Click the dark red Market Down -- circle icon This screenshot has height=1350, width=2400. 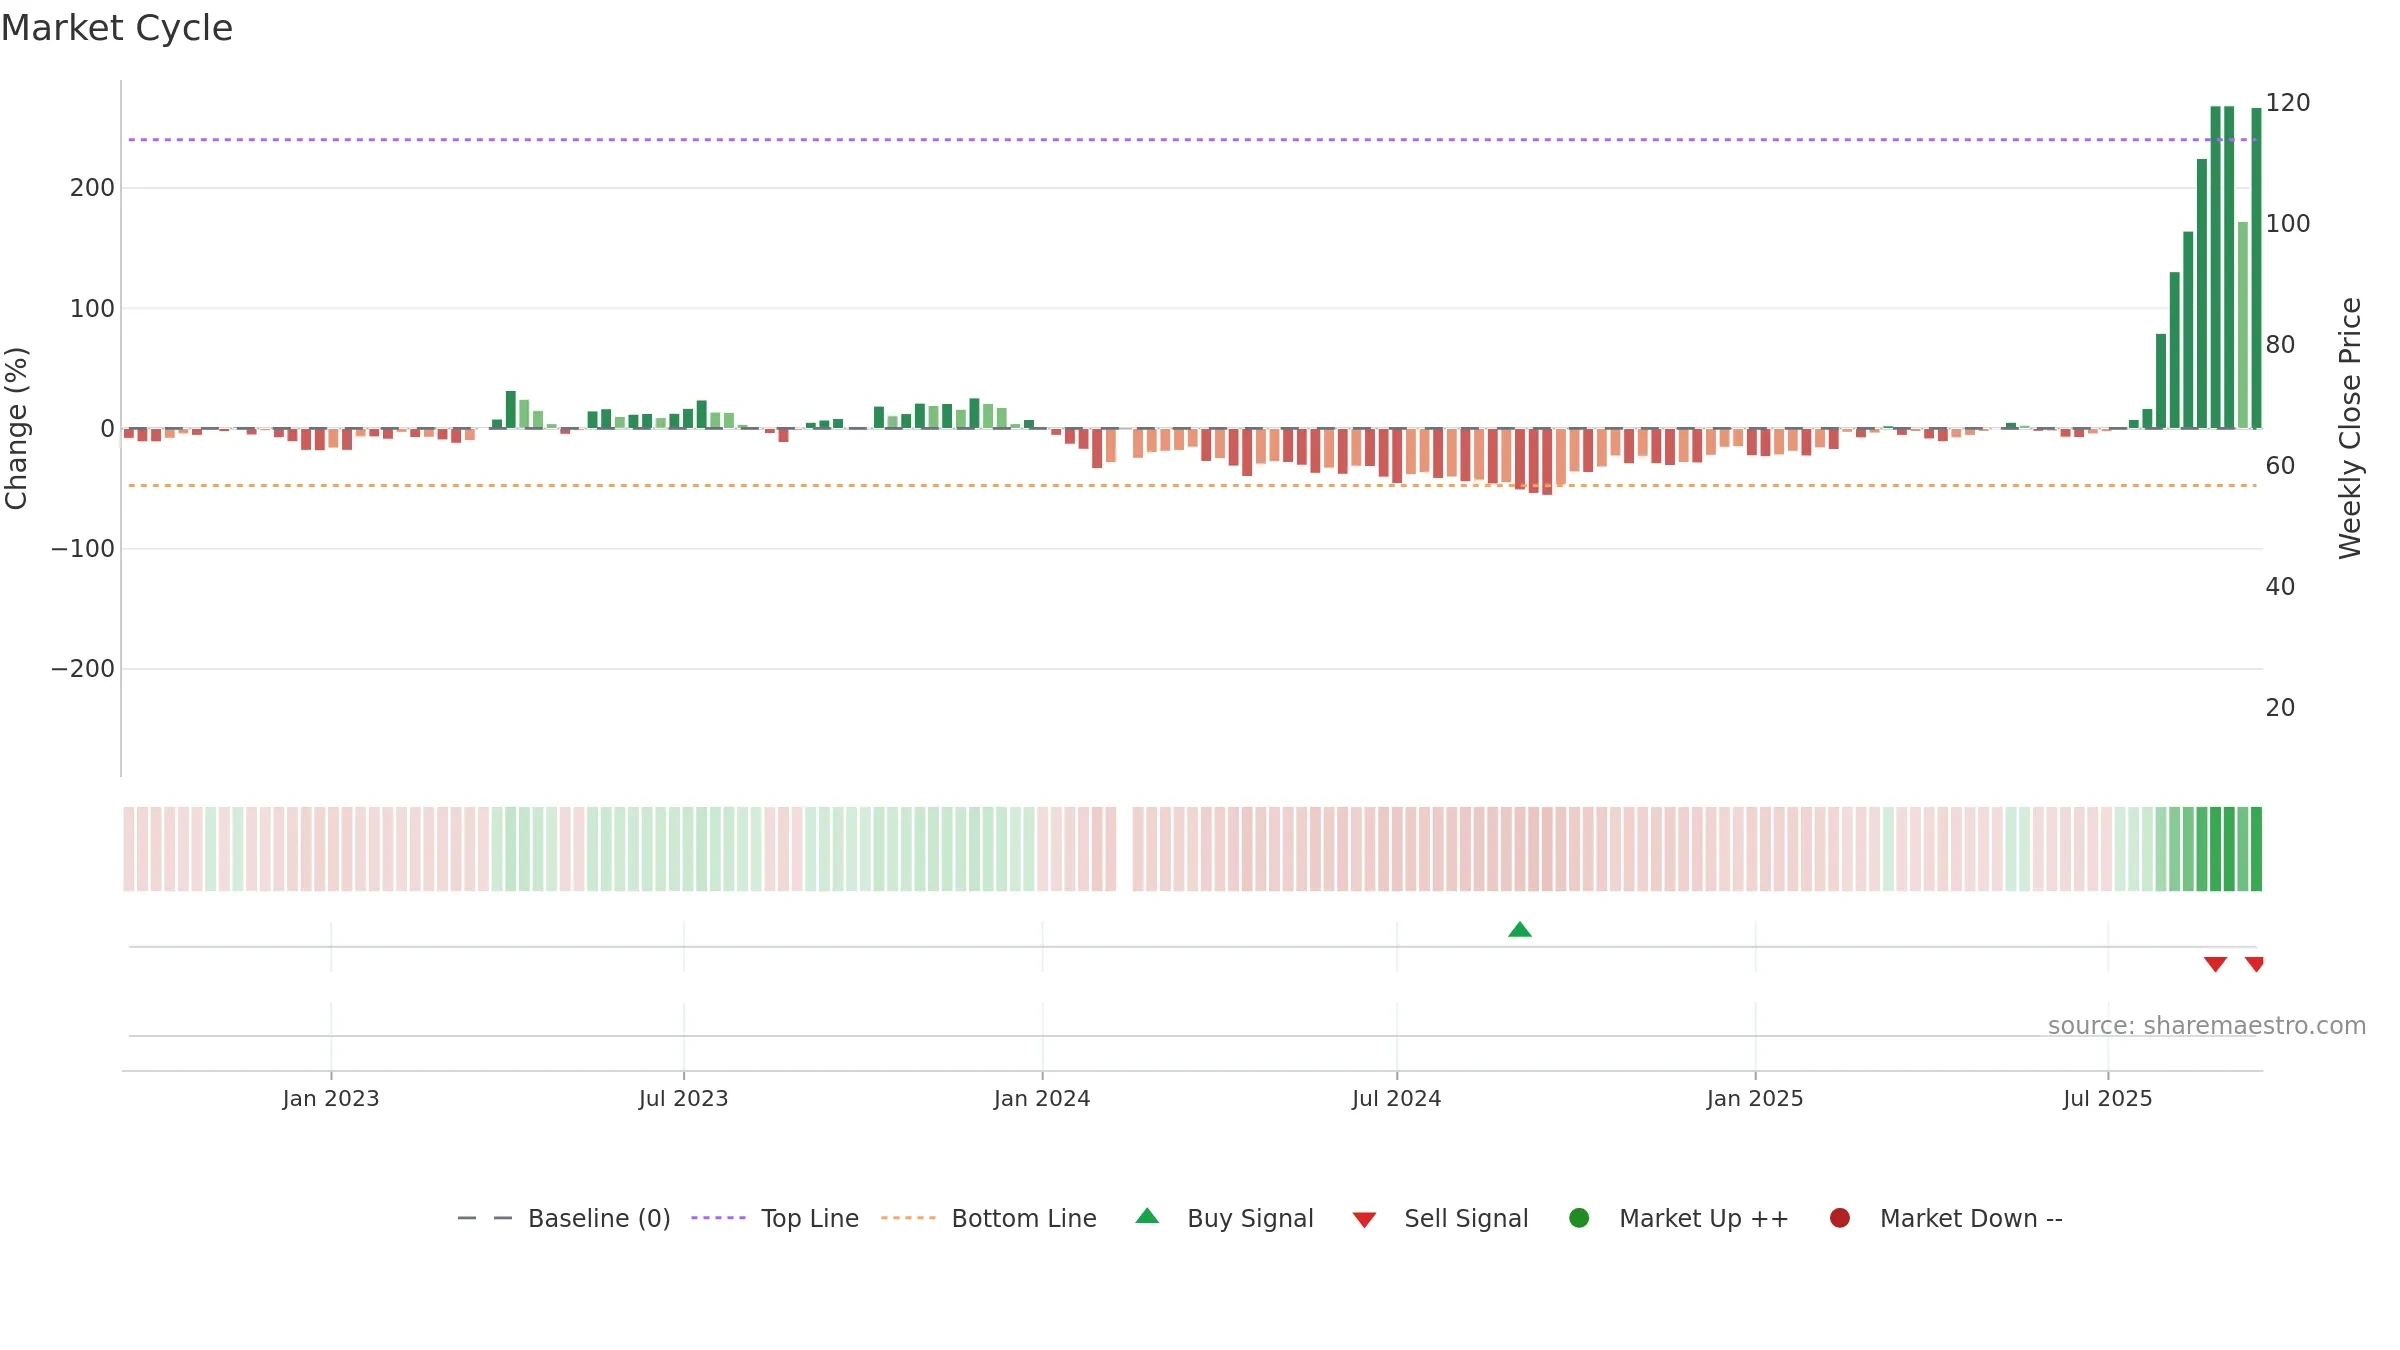pyautogui.click(x=1839, y=1218)
